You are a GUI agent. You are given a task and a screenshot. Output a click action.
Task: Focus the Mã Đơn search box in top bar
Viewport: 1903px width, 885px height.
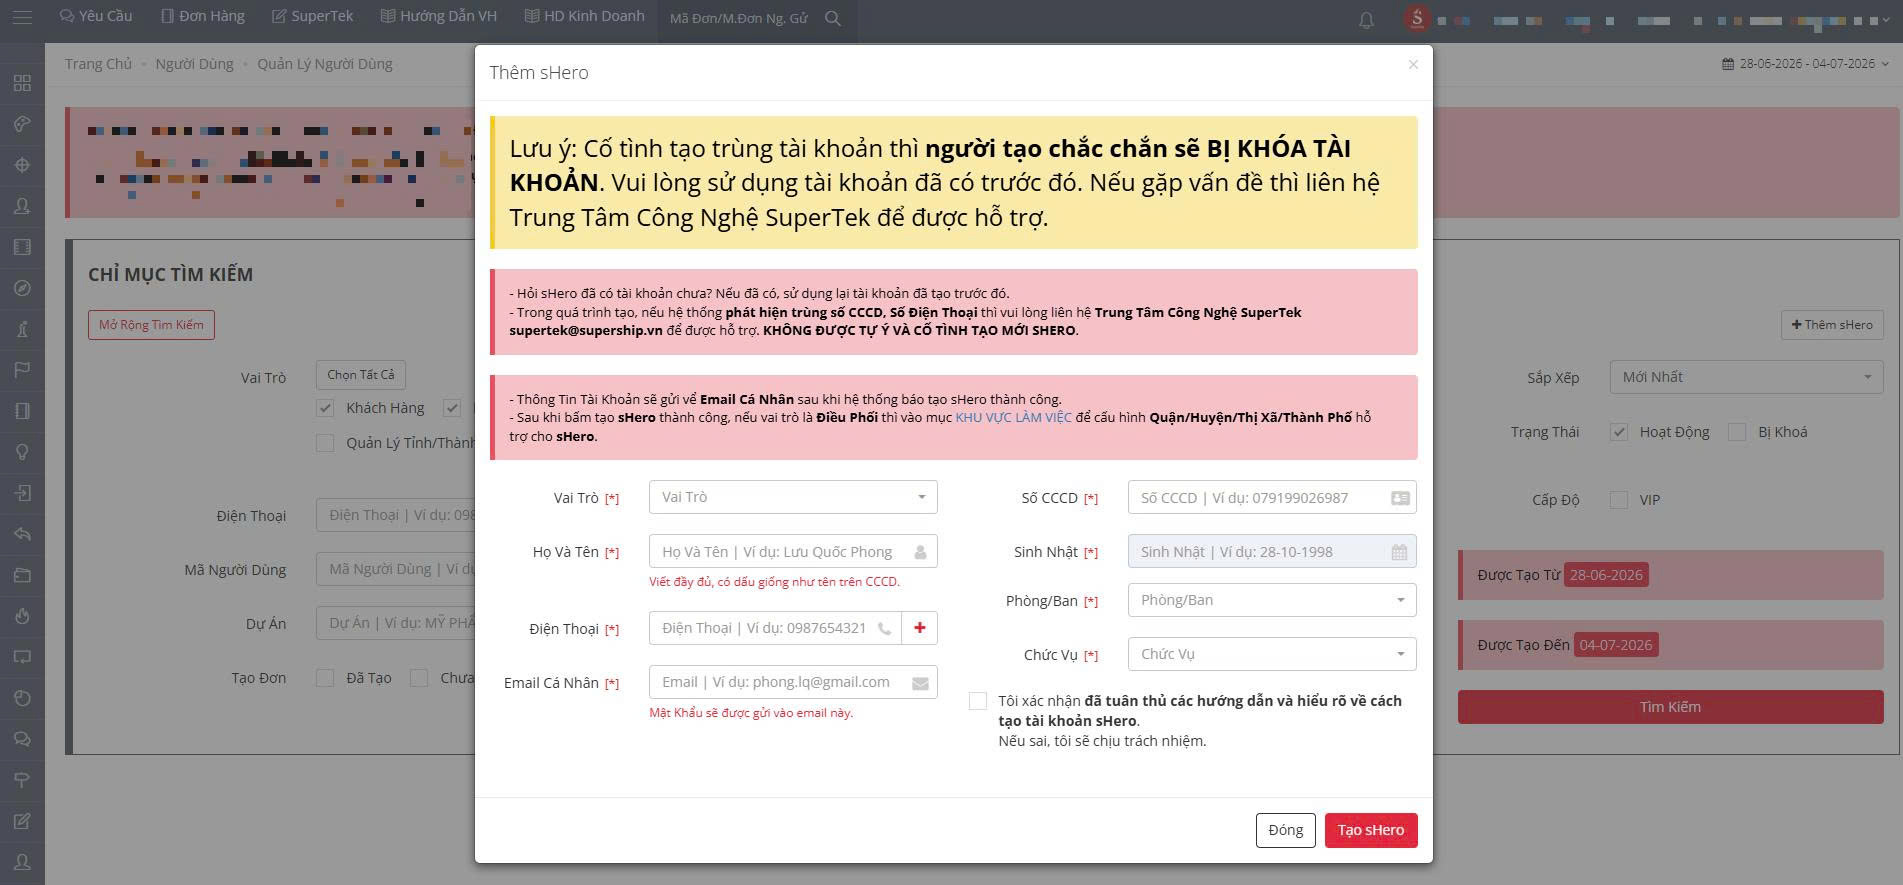738,18
